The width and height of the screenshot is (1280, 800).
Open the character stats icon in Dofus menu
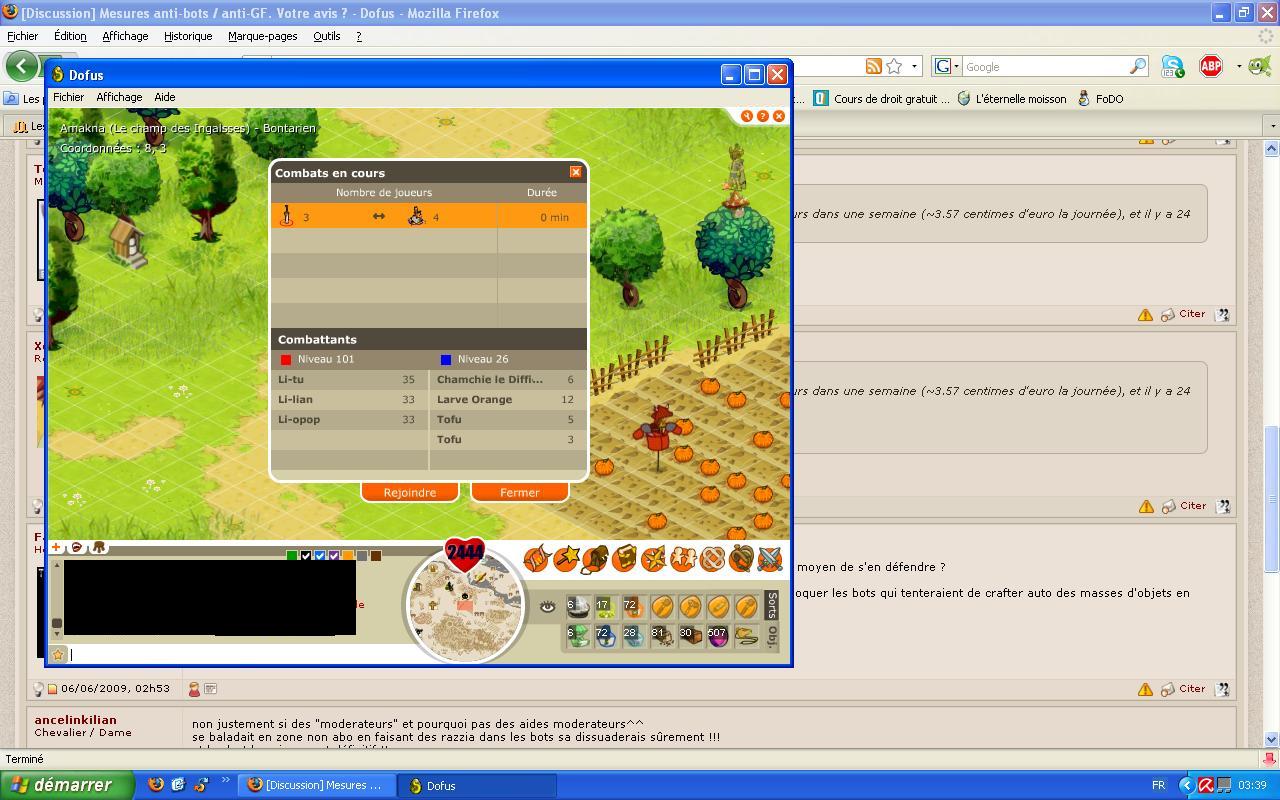[537, 558]
